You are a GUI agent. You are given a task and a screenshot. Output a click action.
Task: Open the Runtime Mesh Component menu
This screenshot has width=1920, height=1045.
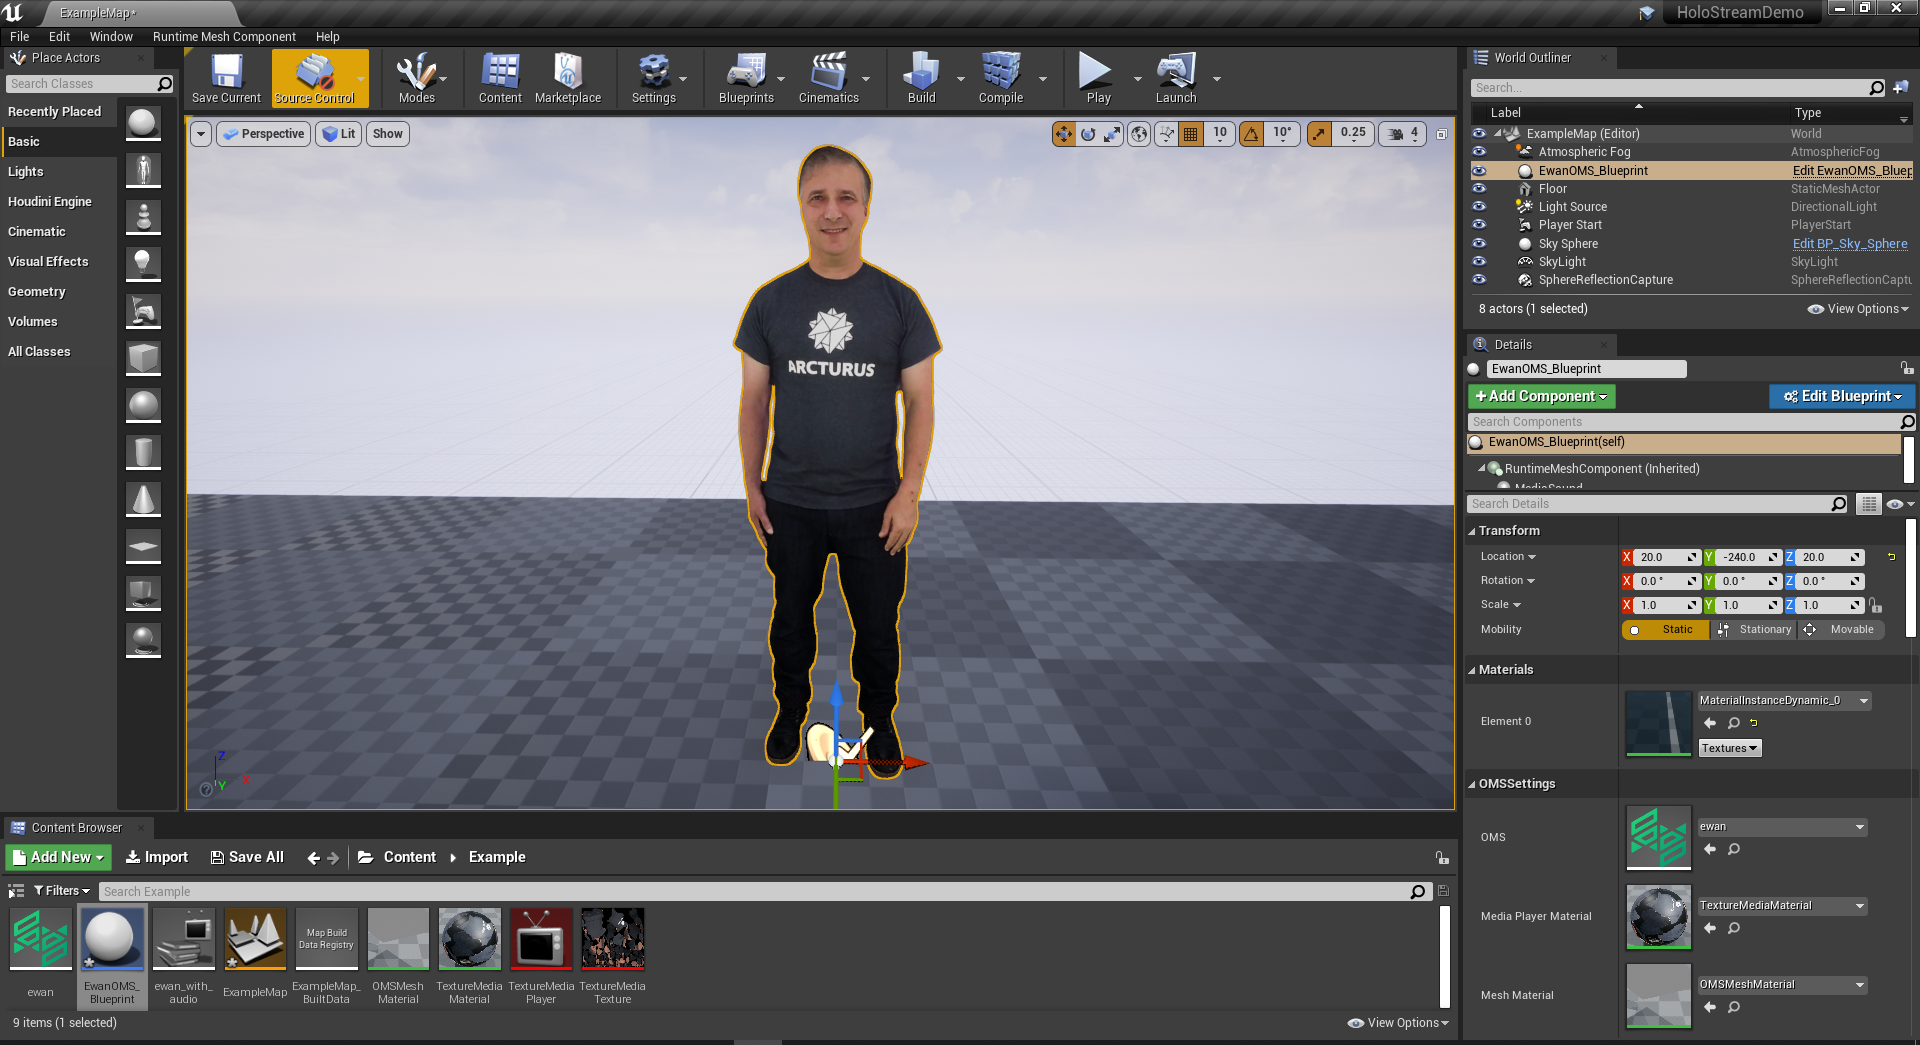[224, 37]
